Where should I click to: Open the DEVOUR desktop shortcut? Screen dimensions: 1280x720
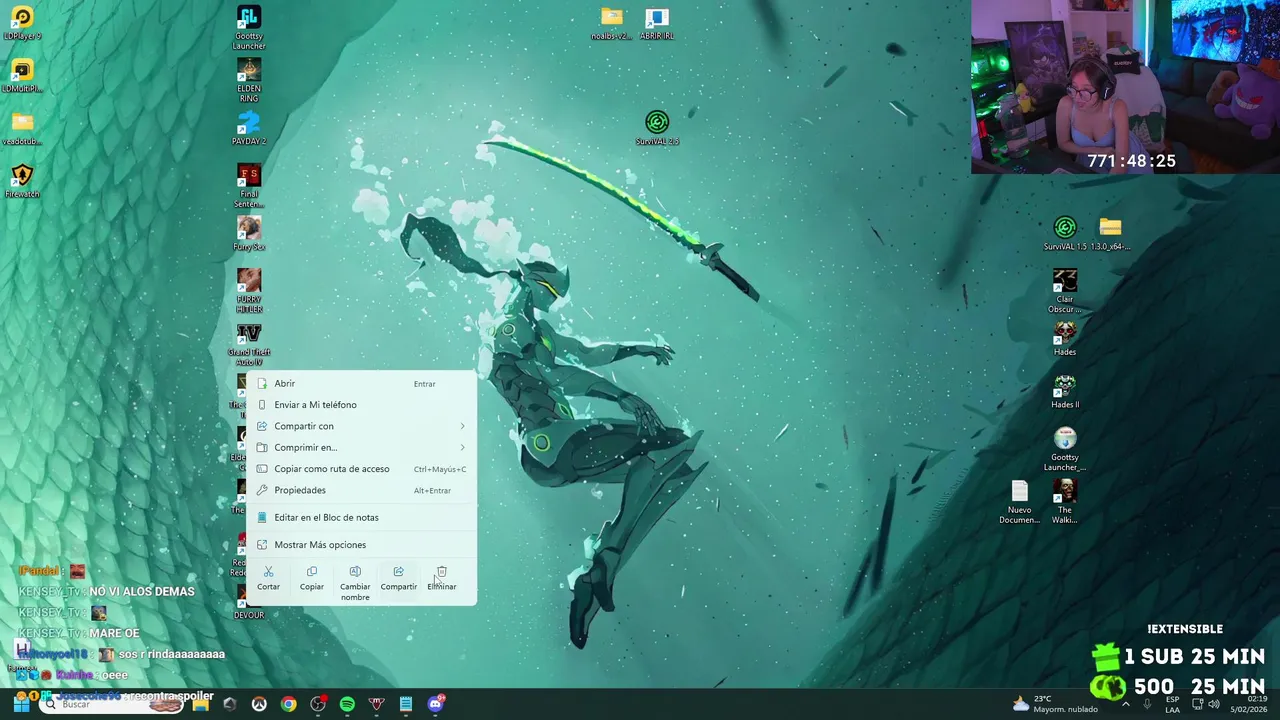click(249, 602)
